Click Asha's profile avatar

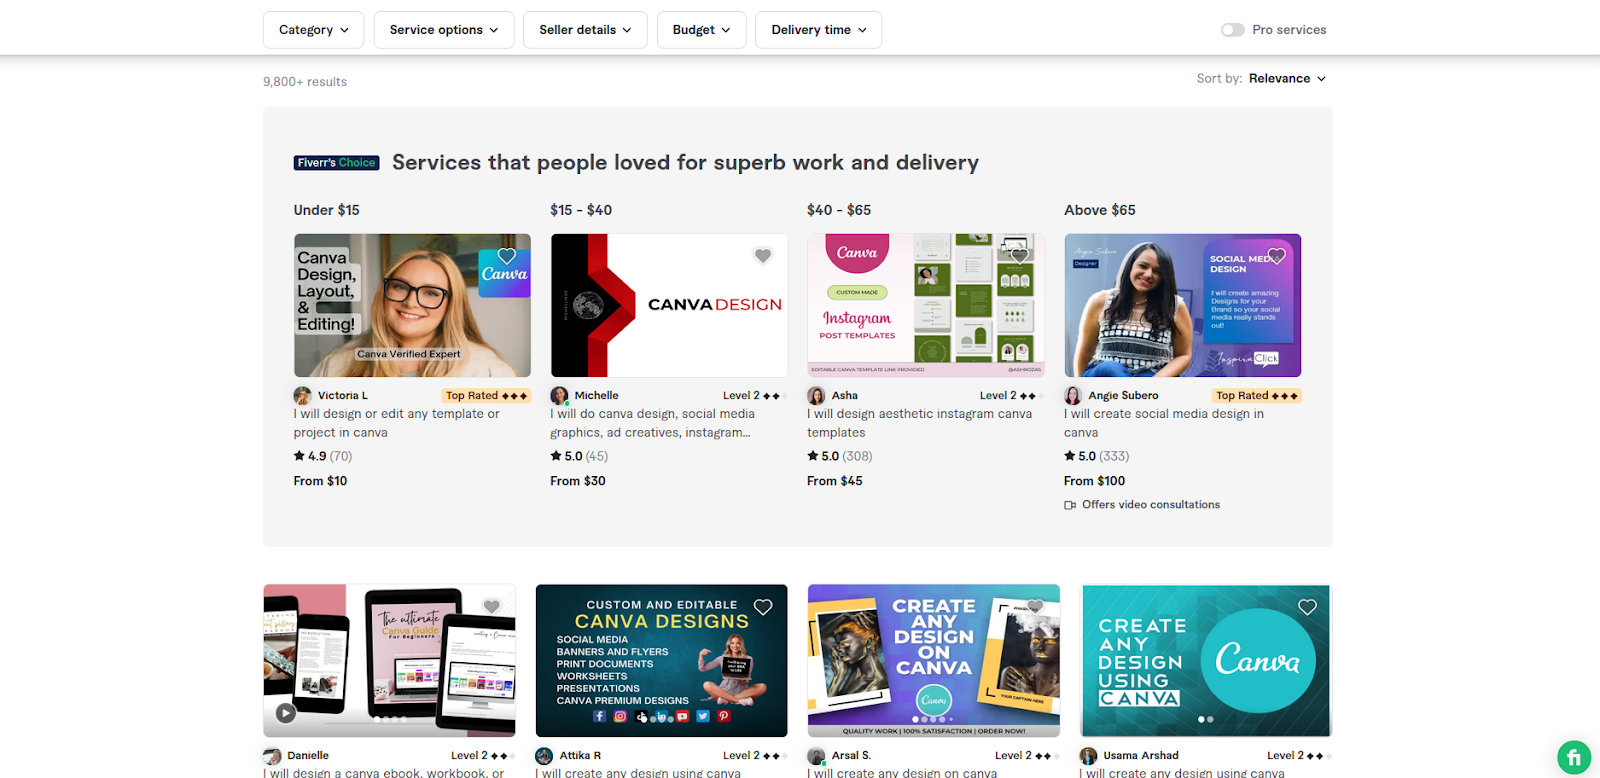(x=816, y=396)
